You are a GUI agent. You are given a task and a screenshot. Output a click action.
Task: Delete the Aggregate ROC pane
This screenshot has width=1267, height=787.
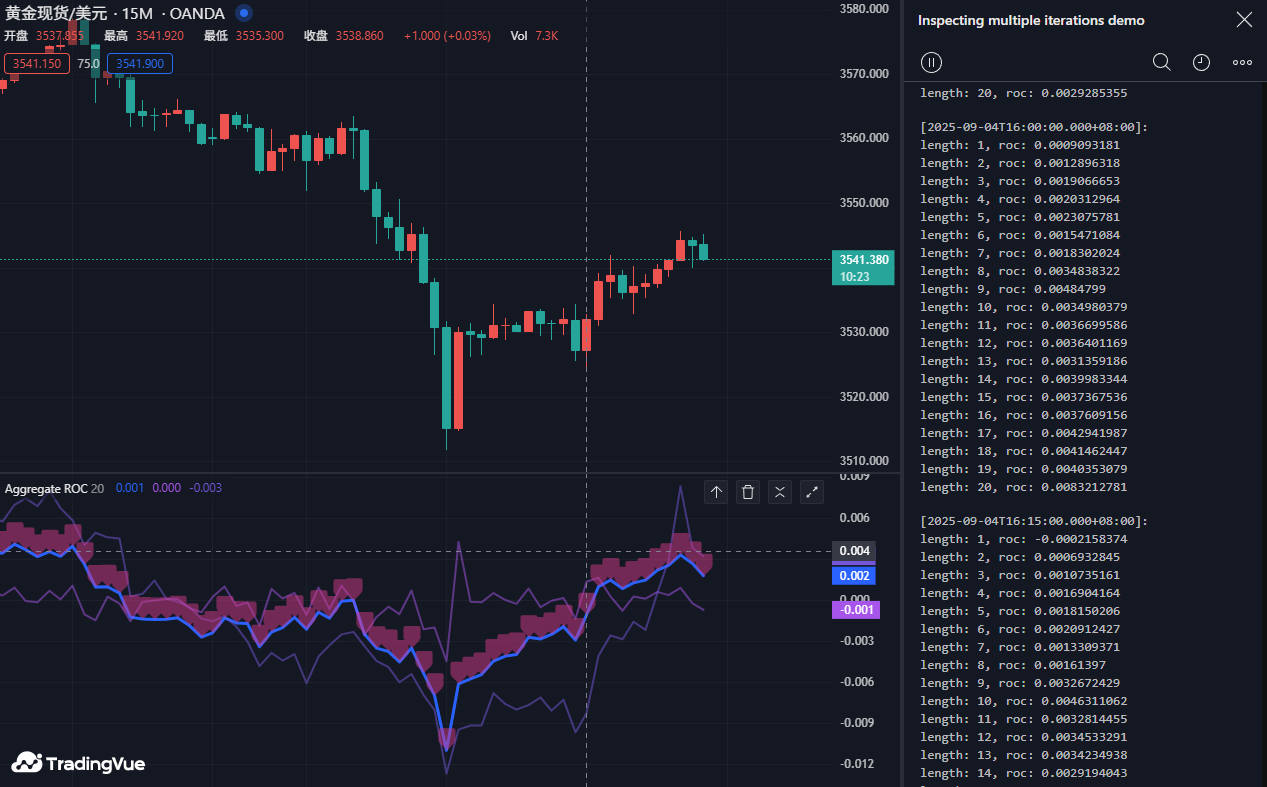click(x=747, y=491)
